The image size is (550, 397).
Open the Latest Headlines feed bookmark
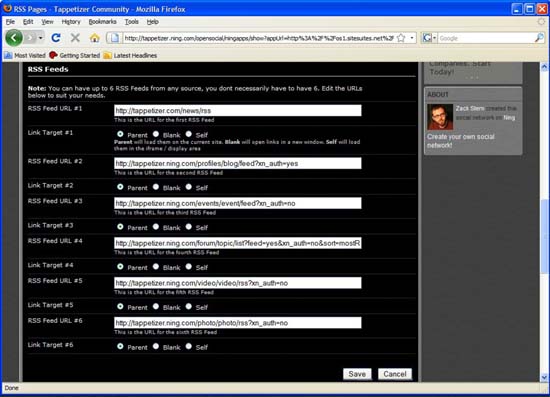click(130, 55)
